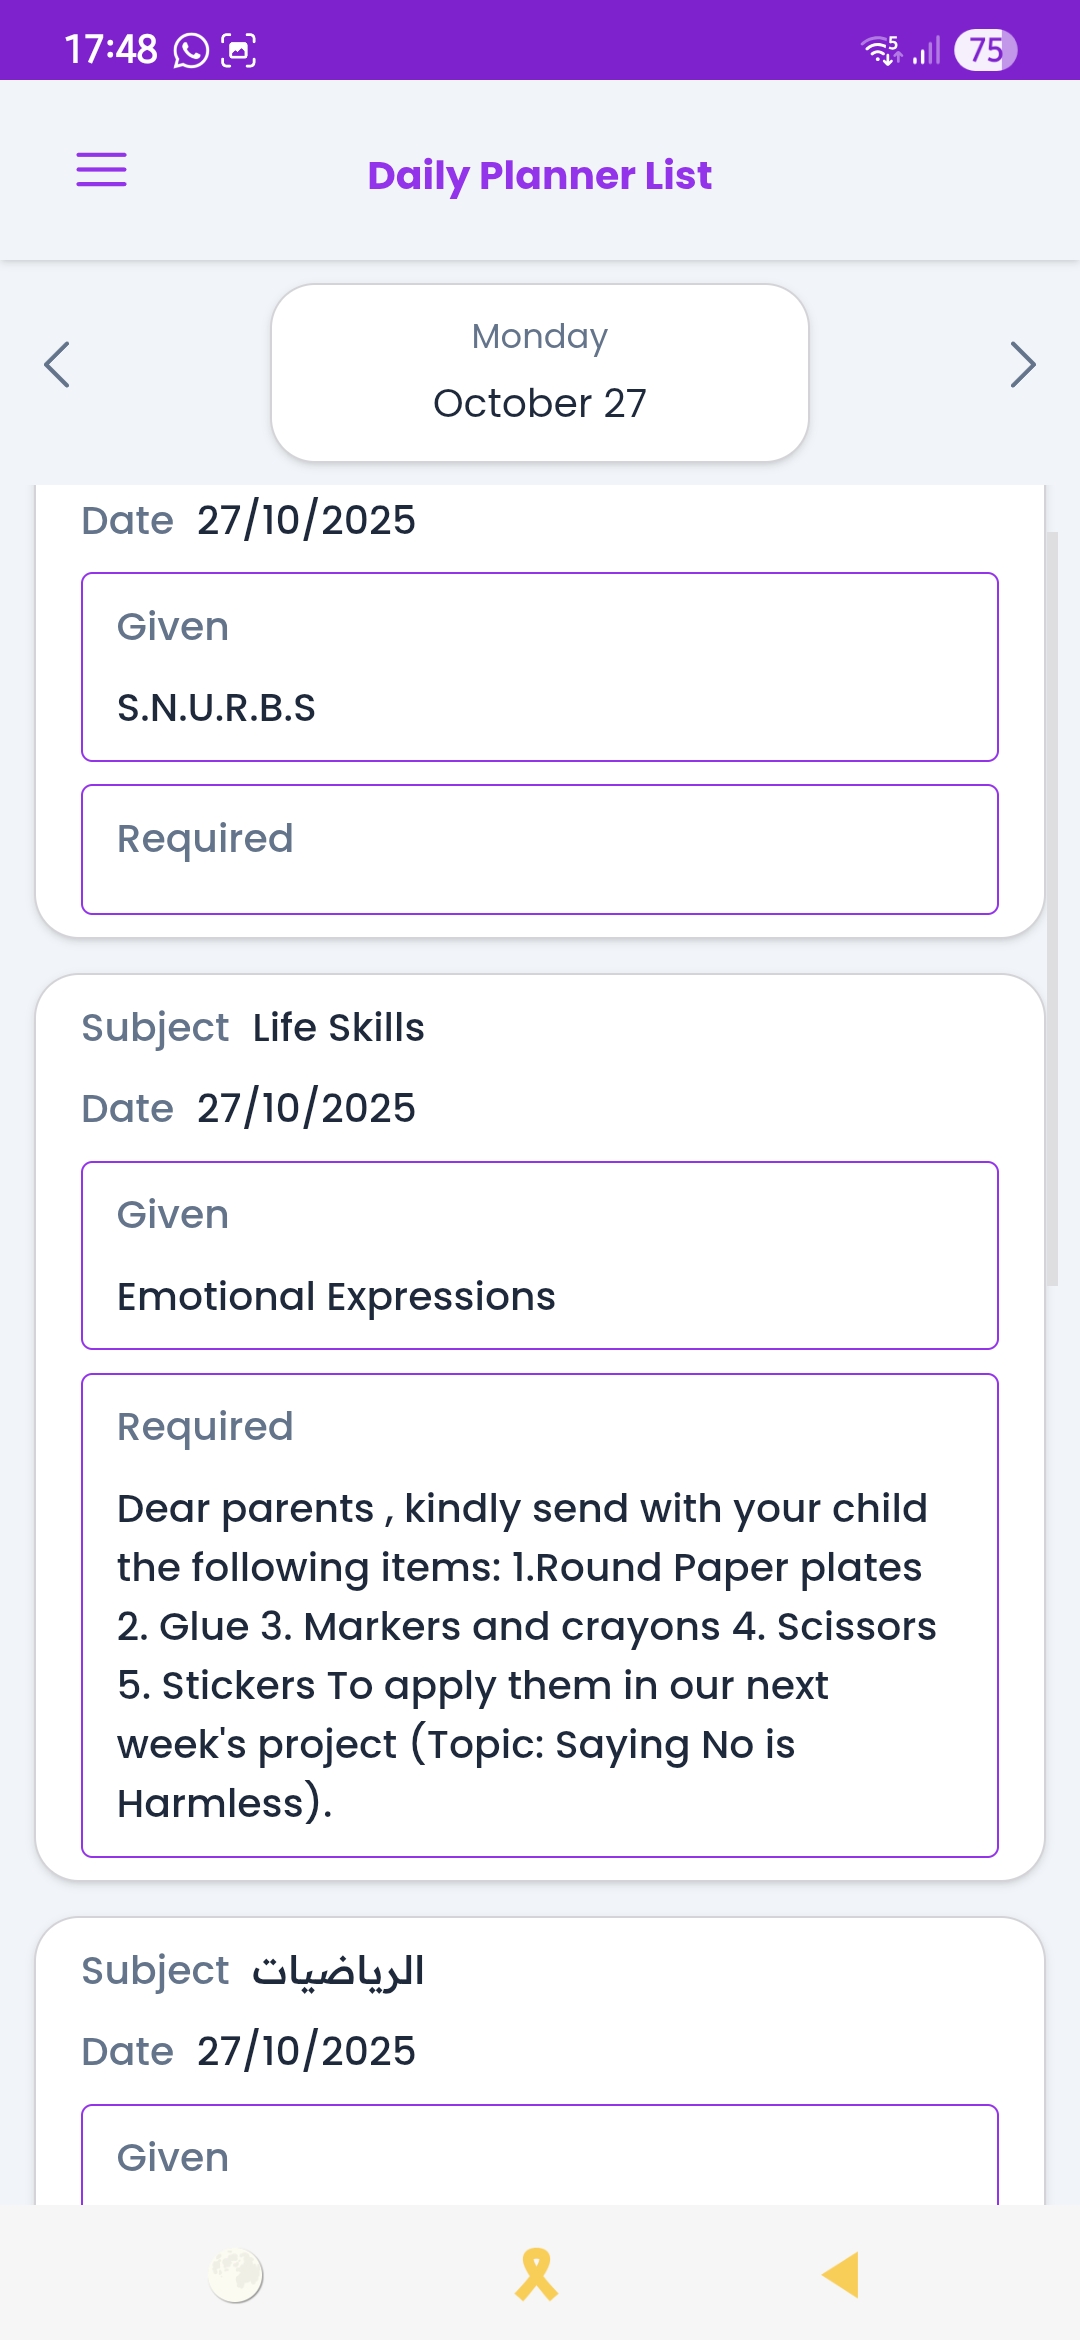Tap the empty Required box
The image size is (1080, 2340).
click(x=540, y=849)
